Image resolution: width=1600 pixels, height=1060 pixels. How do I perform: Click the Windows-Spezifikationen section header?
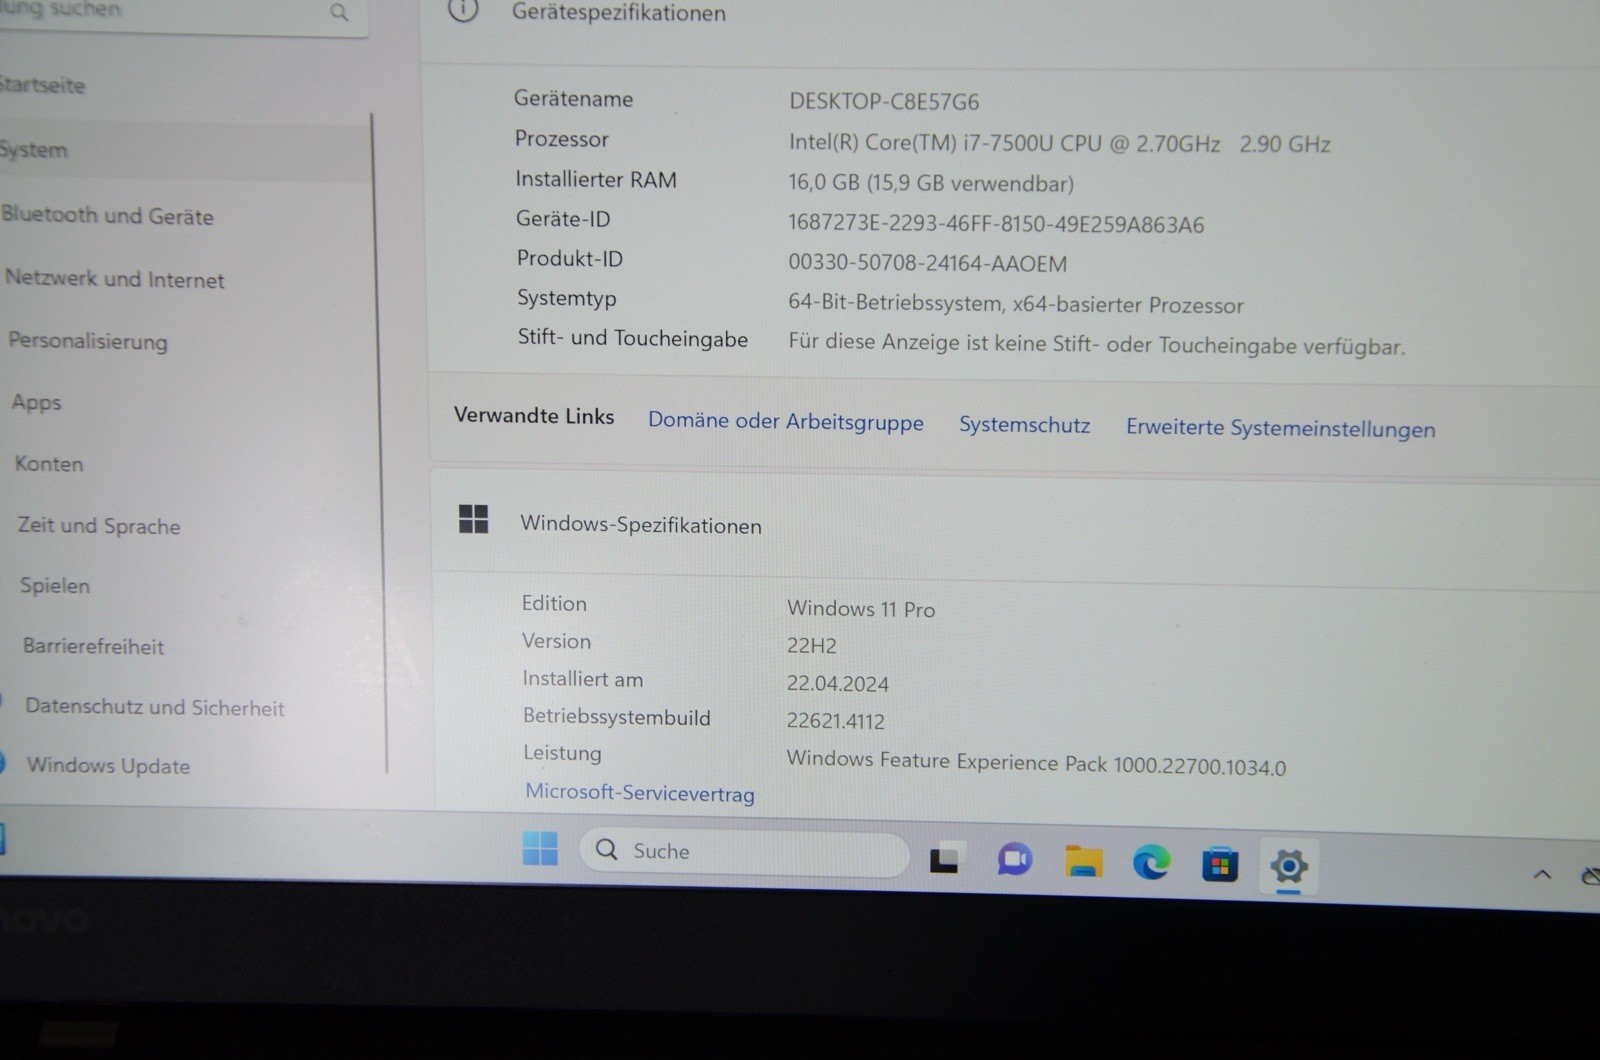pos(640,525)
